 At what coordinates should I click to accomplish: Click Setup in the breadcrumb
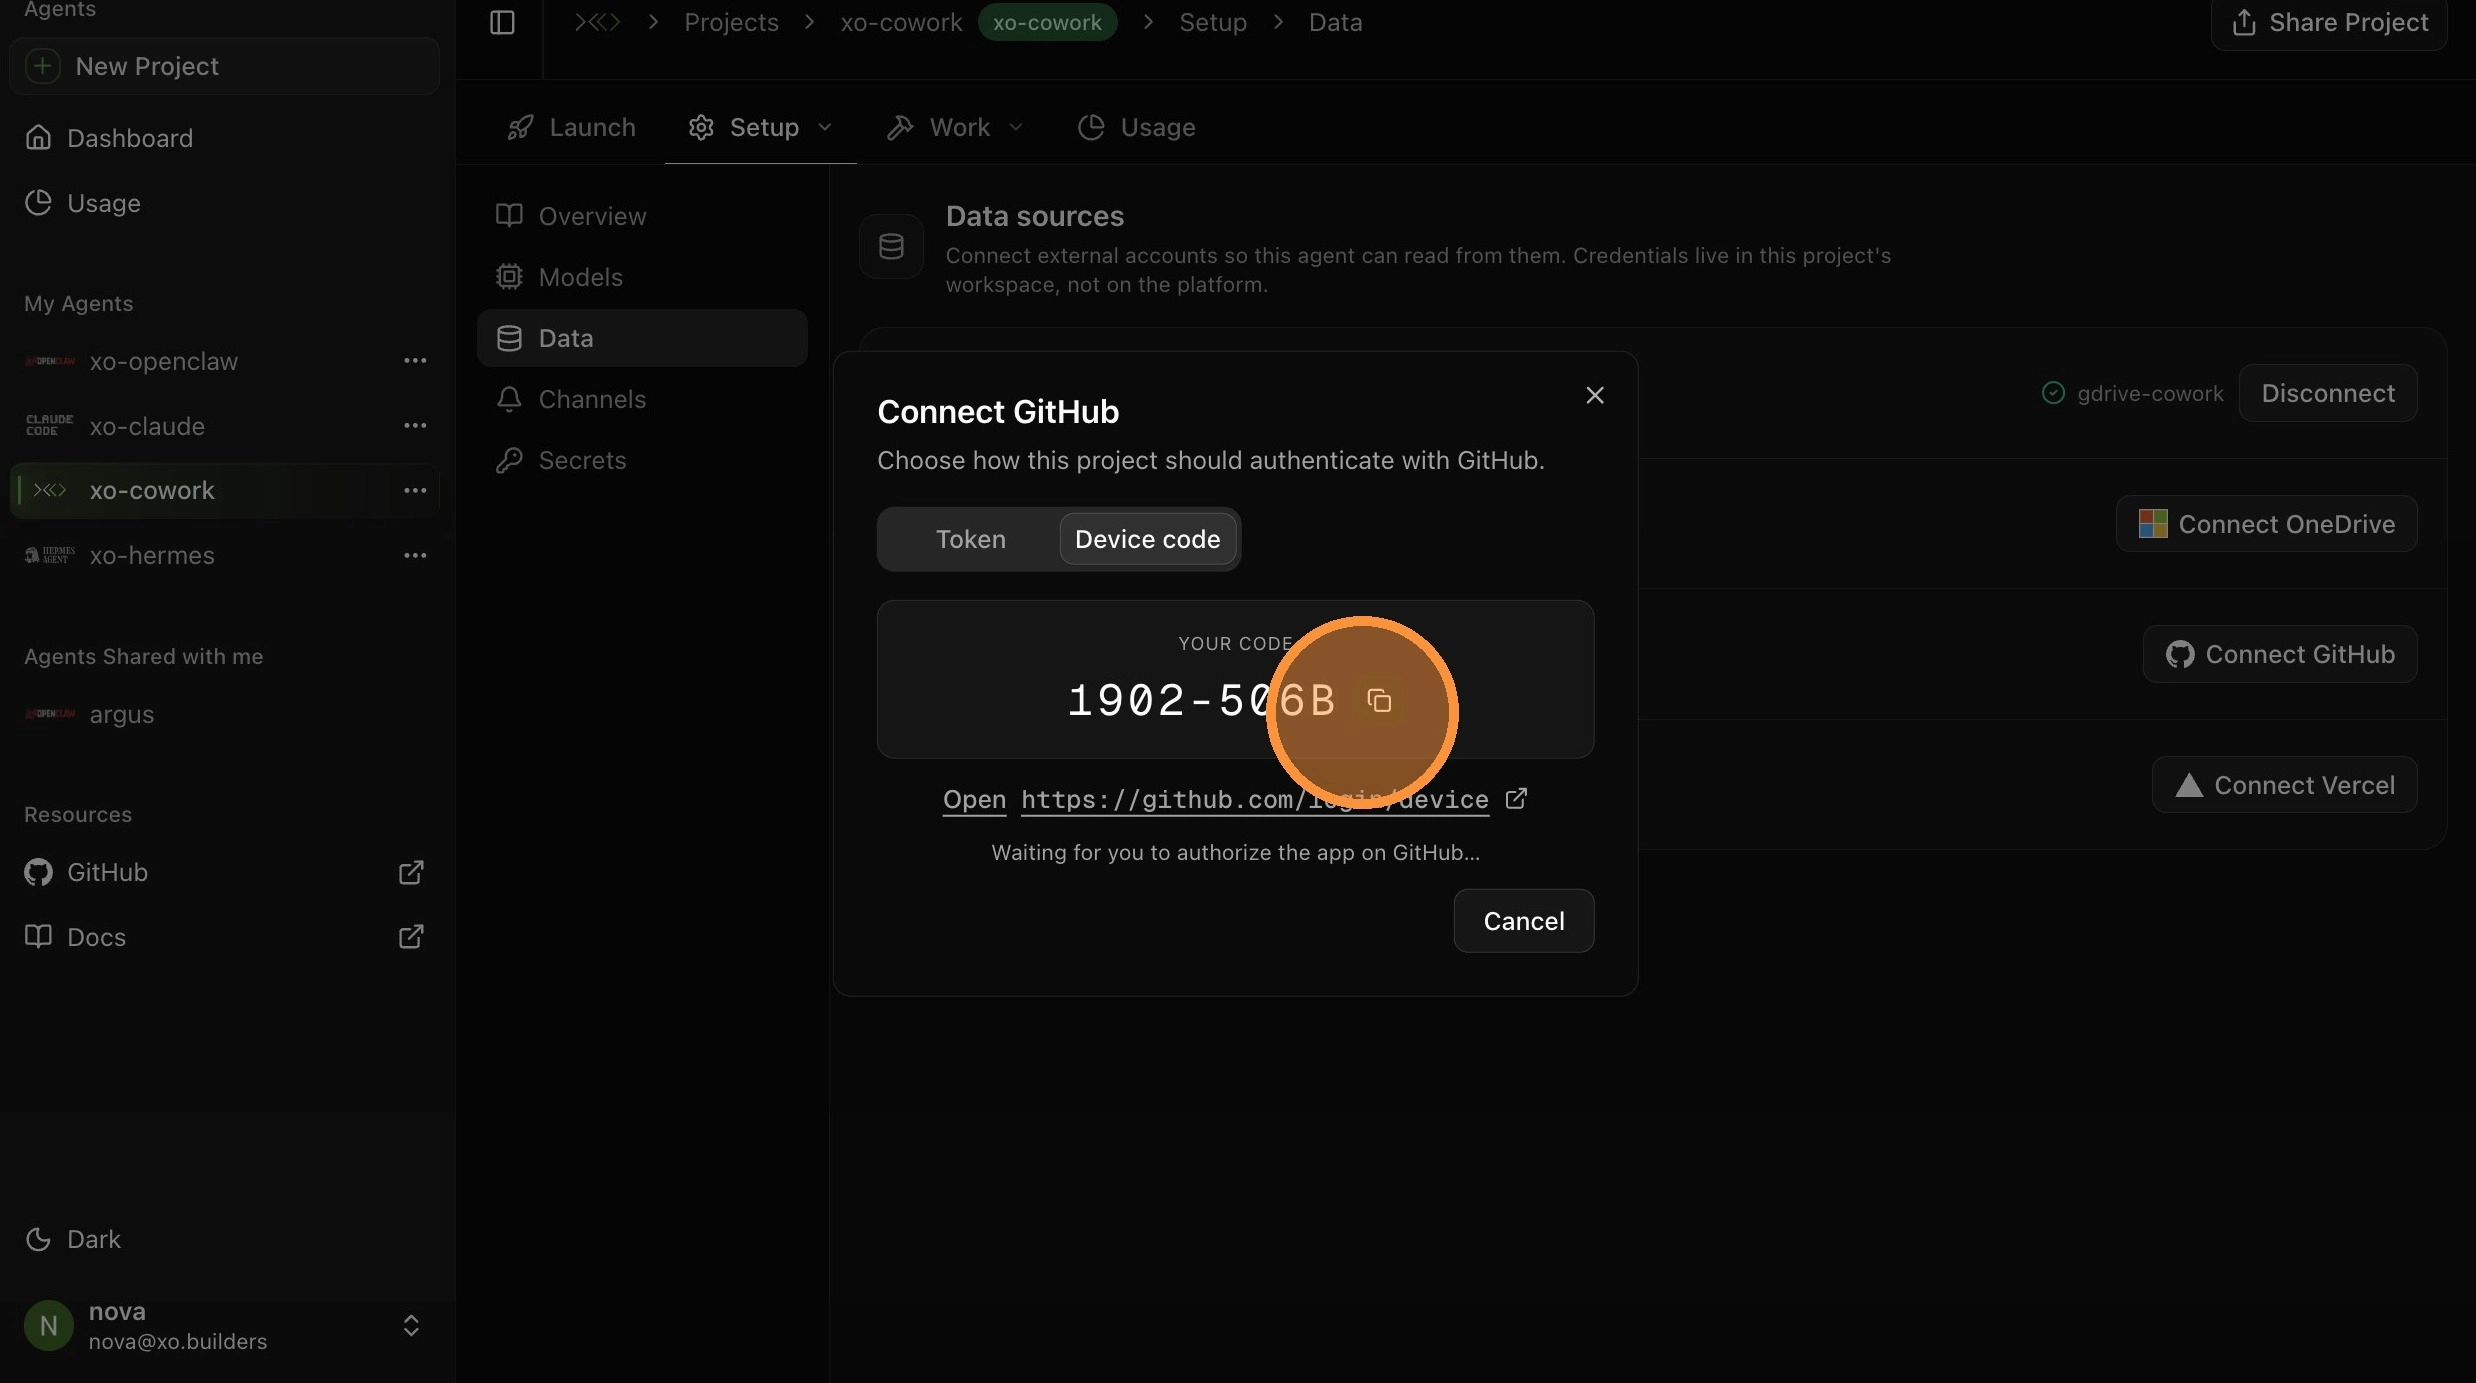(x=1213, y=22)
